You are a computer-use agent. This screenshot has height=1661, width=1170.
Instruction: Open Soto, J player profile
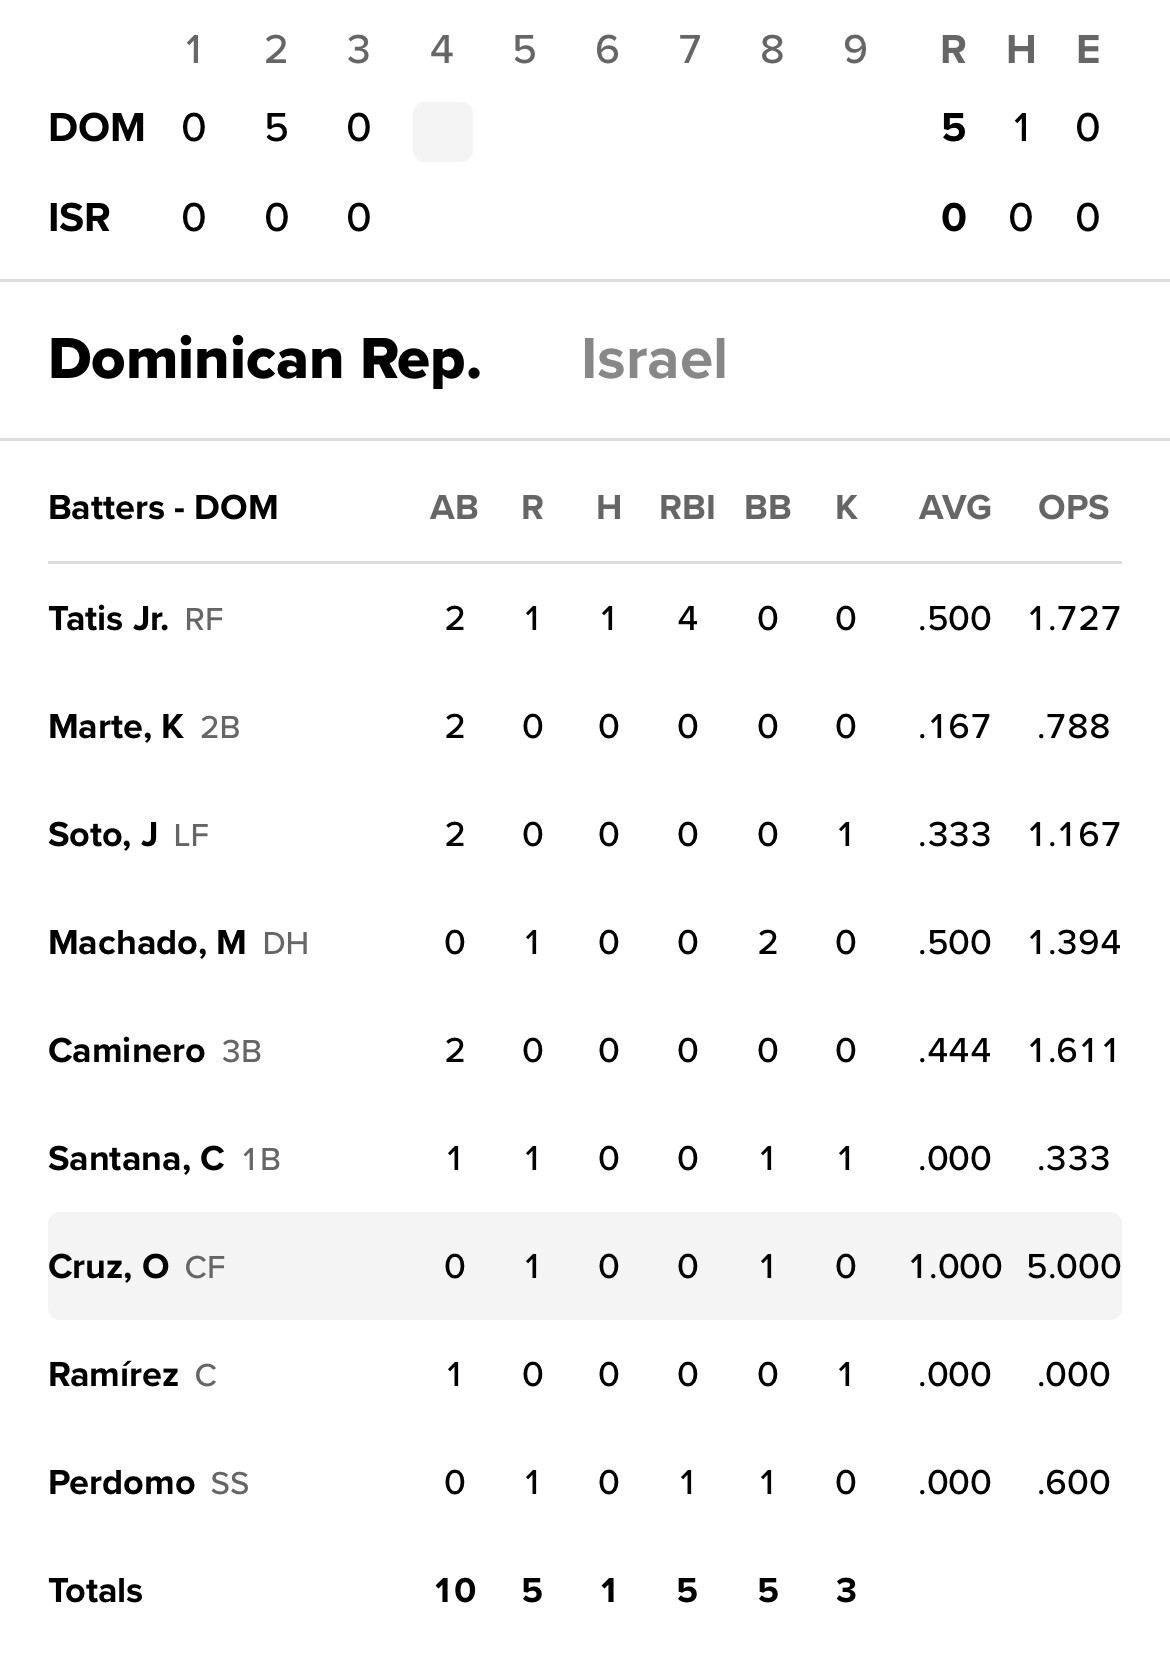point(103,835)
